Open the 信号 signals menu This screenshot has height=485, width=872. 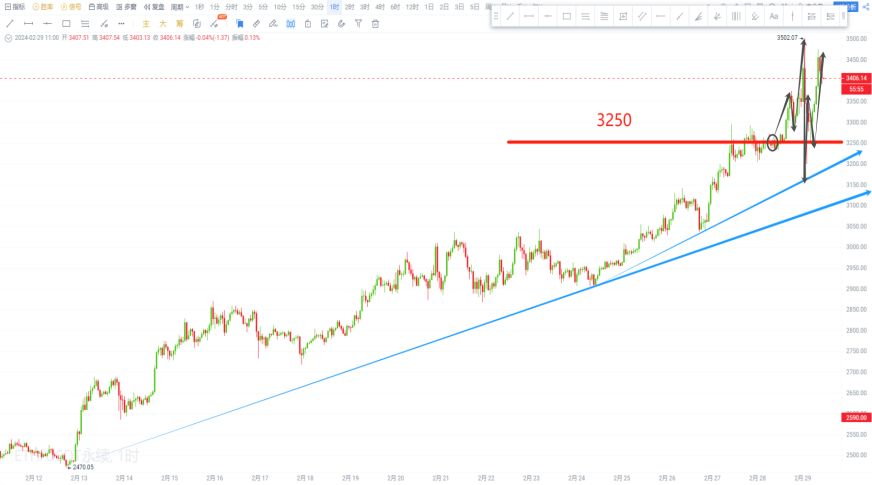point(71,7)
